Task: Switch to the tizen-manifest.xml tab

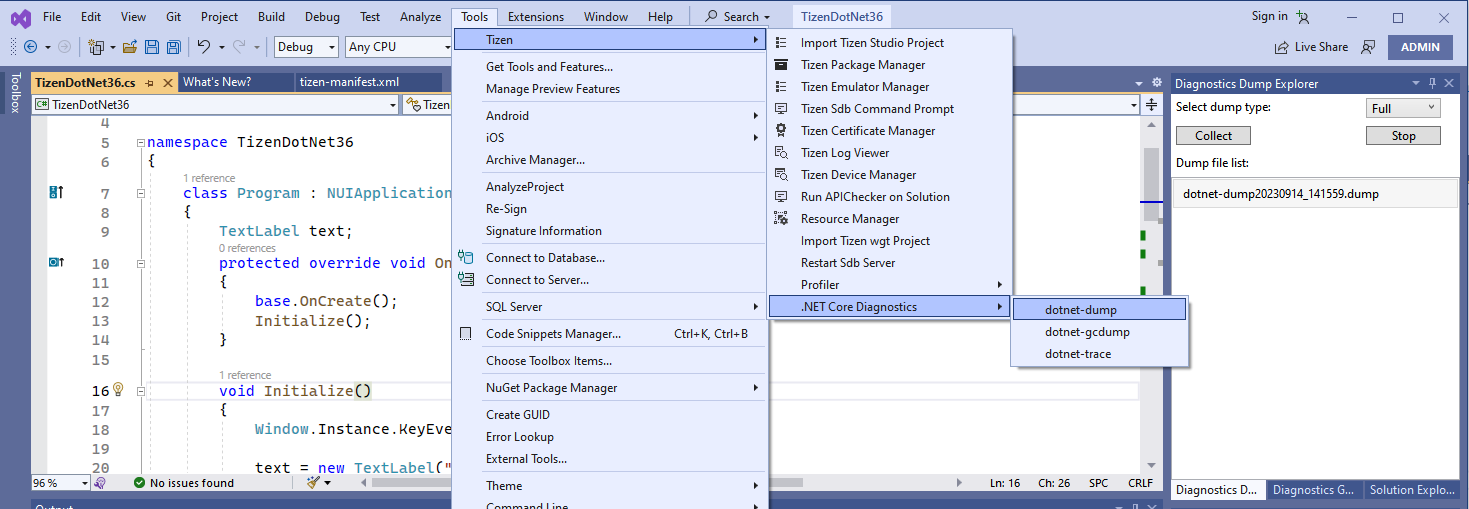Action: click(340, 82)
